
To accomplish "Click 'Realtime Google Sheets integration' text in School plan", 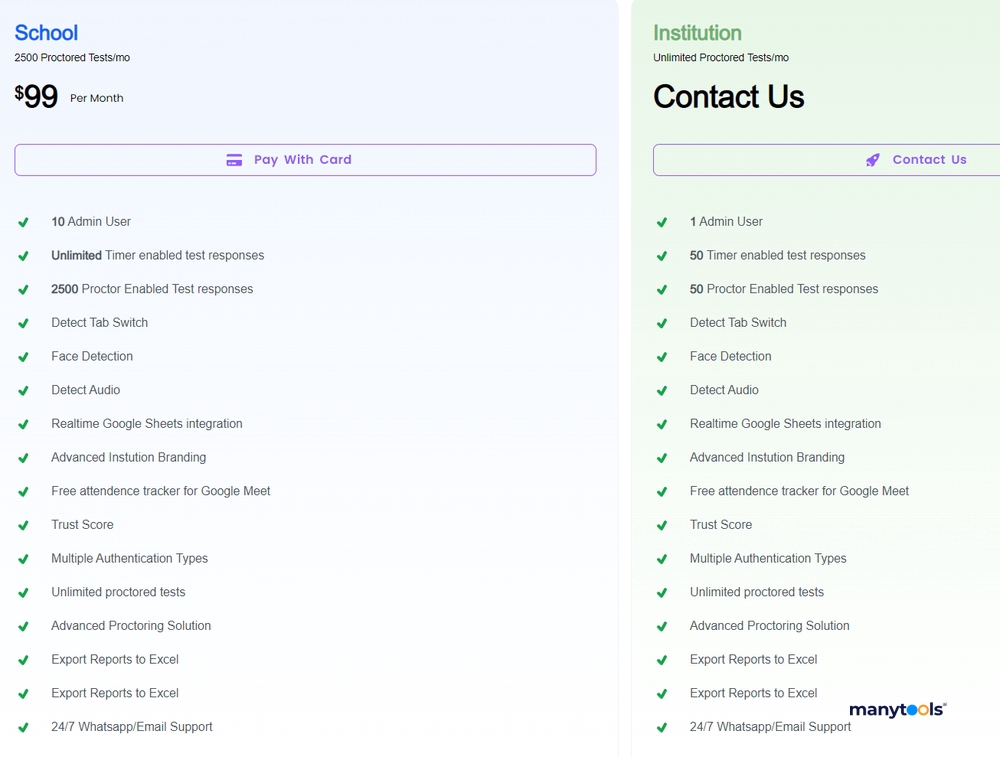I will 147,423.
